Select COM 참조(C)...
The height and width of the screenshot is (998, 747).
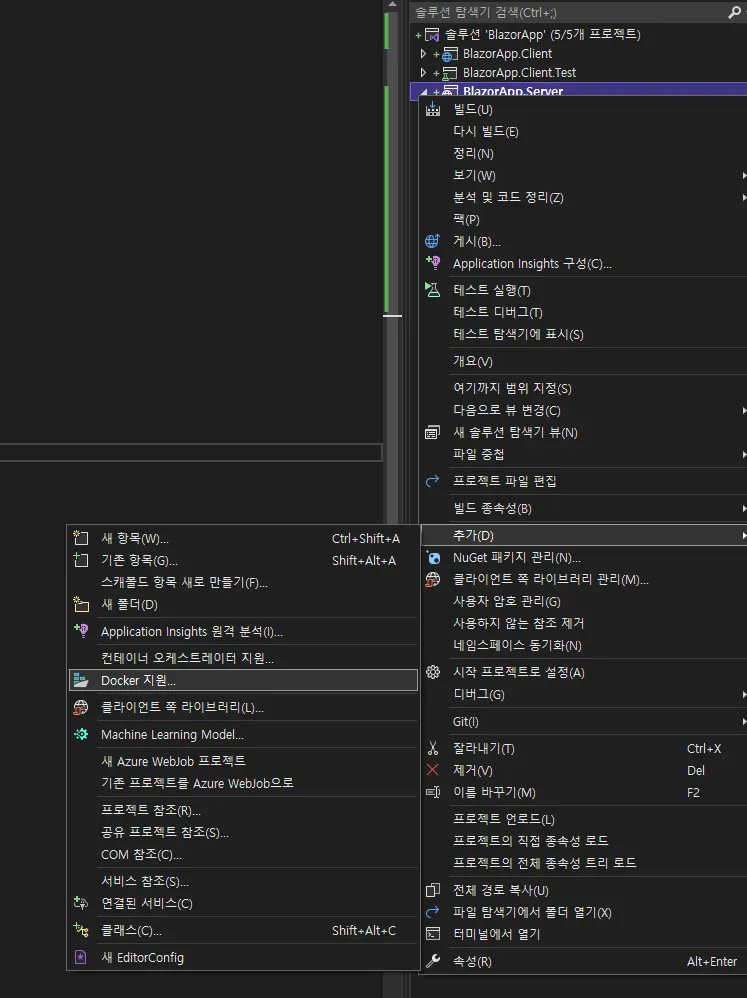click(141, 854)
